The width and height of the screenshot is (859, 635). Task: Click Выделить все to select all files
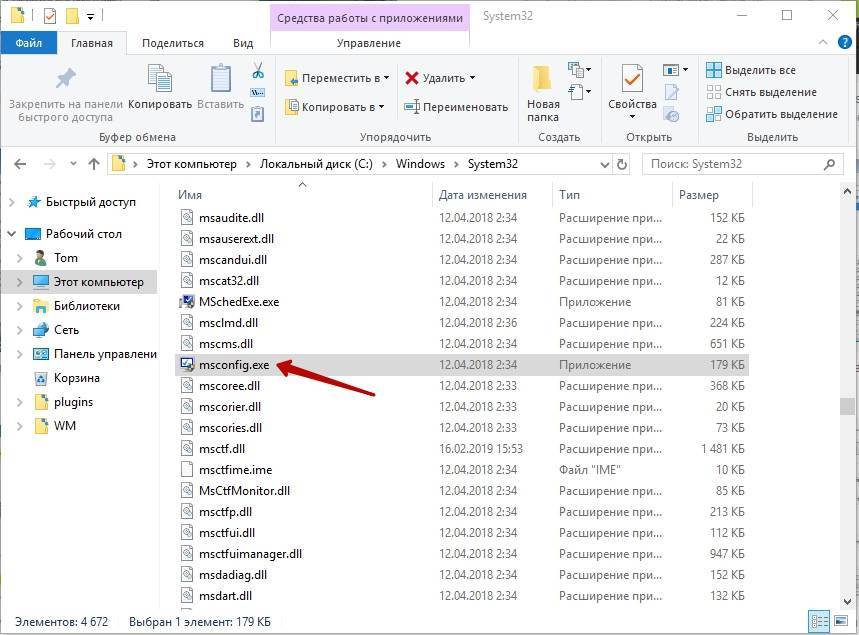[x=750, y=70]
